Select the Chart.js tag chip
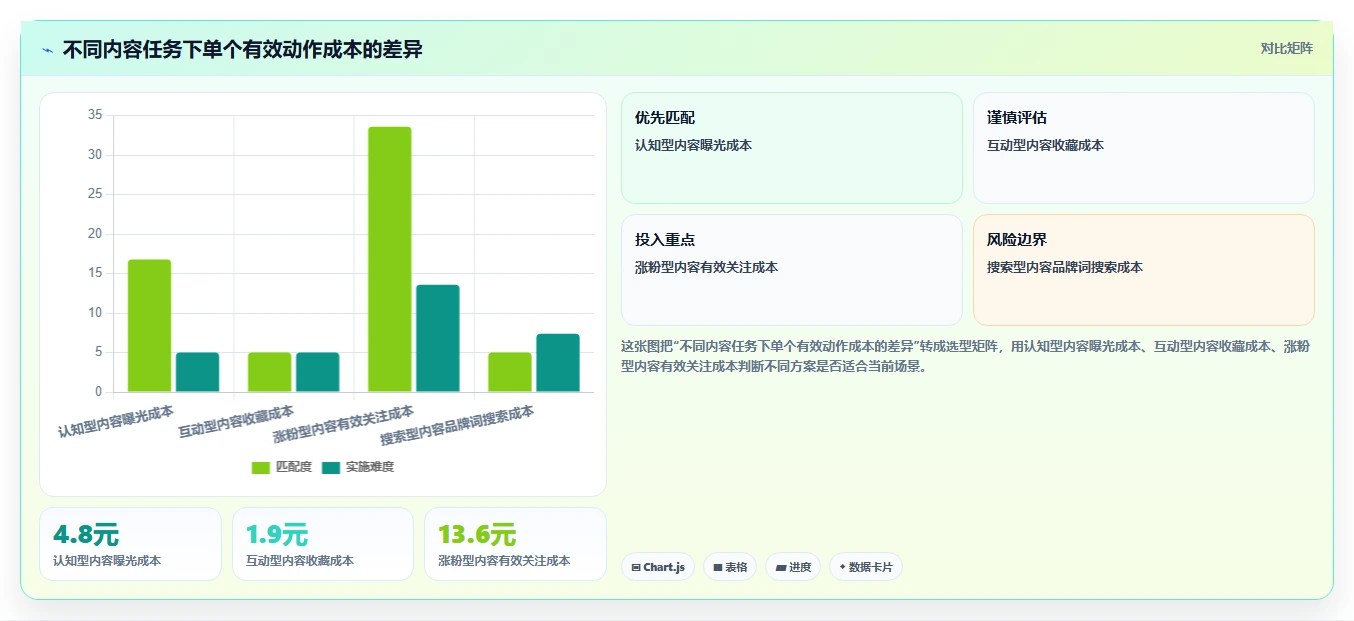The width and height of the screenshot is (1354, 621). [657, 567]
